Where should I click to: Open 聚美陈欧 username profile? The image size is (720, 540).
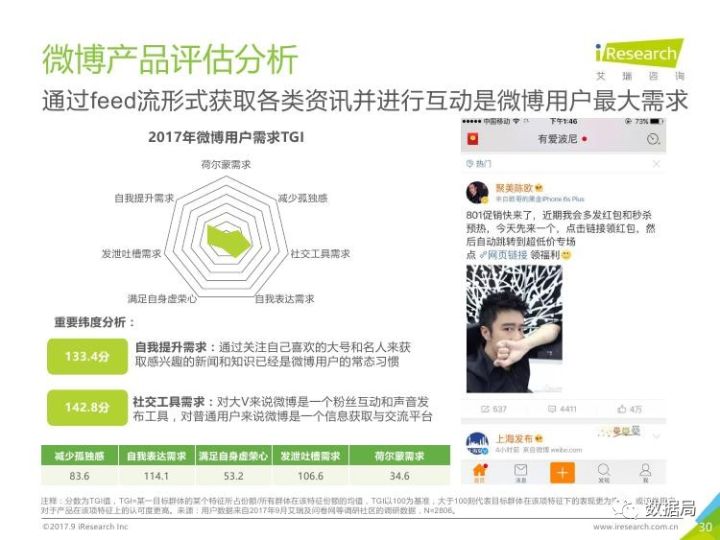coord(514,188)
